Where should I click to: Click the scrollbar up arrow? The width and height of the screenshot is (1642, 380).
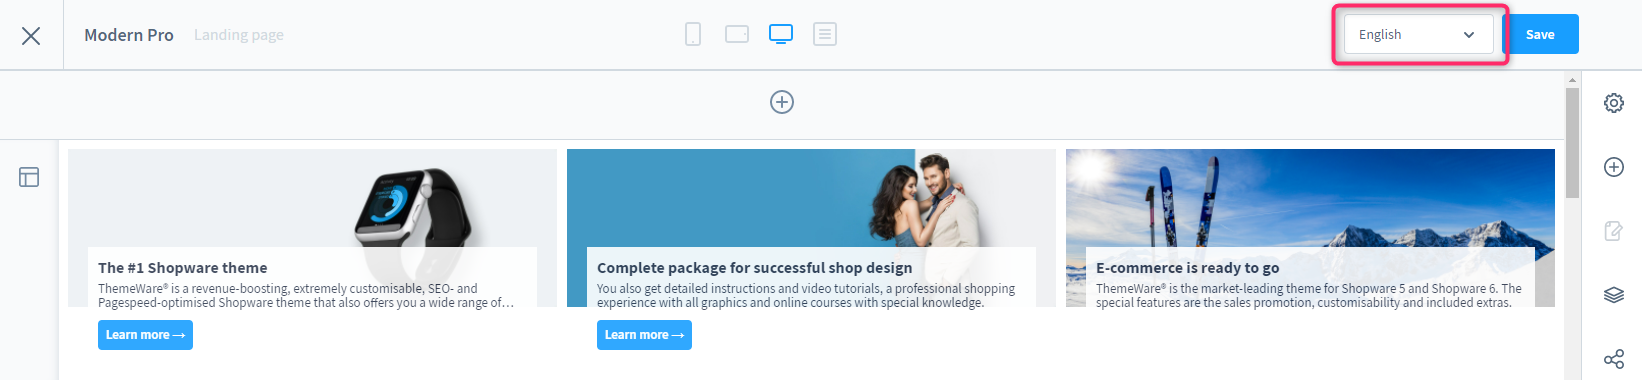(x=1573, y=79)
